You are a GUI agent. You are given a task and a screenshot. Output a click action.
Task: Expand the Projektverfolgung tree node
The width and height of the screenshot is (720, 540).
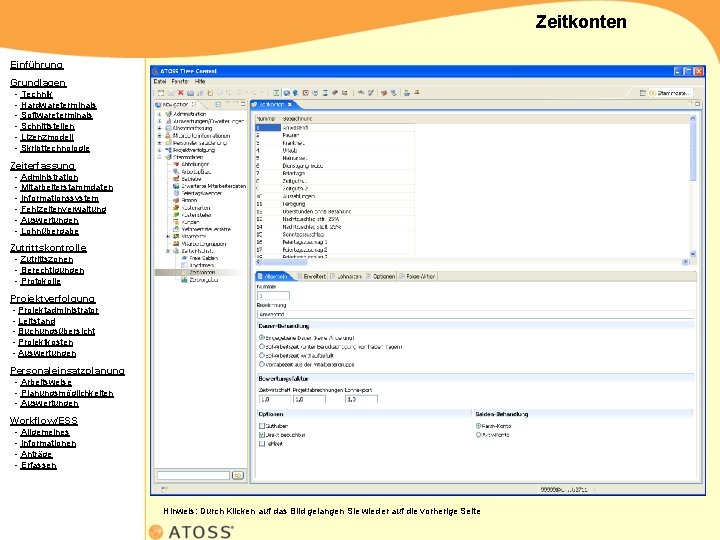[x=159, y=150]
